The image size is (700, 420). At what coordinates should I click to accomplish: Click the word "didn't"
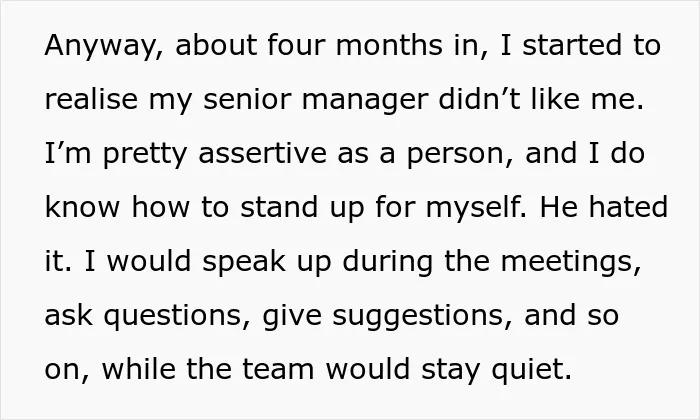[x=479, y=99]
